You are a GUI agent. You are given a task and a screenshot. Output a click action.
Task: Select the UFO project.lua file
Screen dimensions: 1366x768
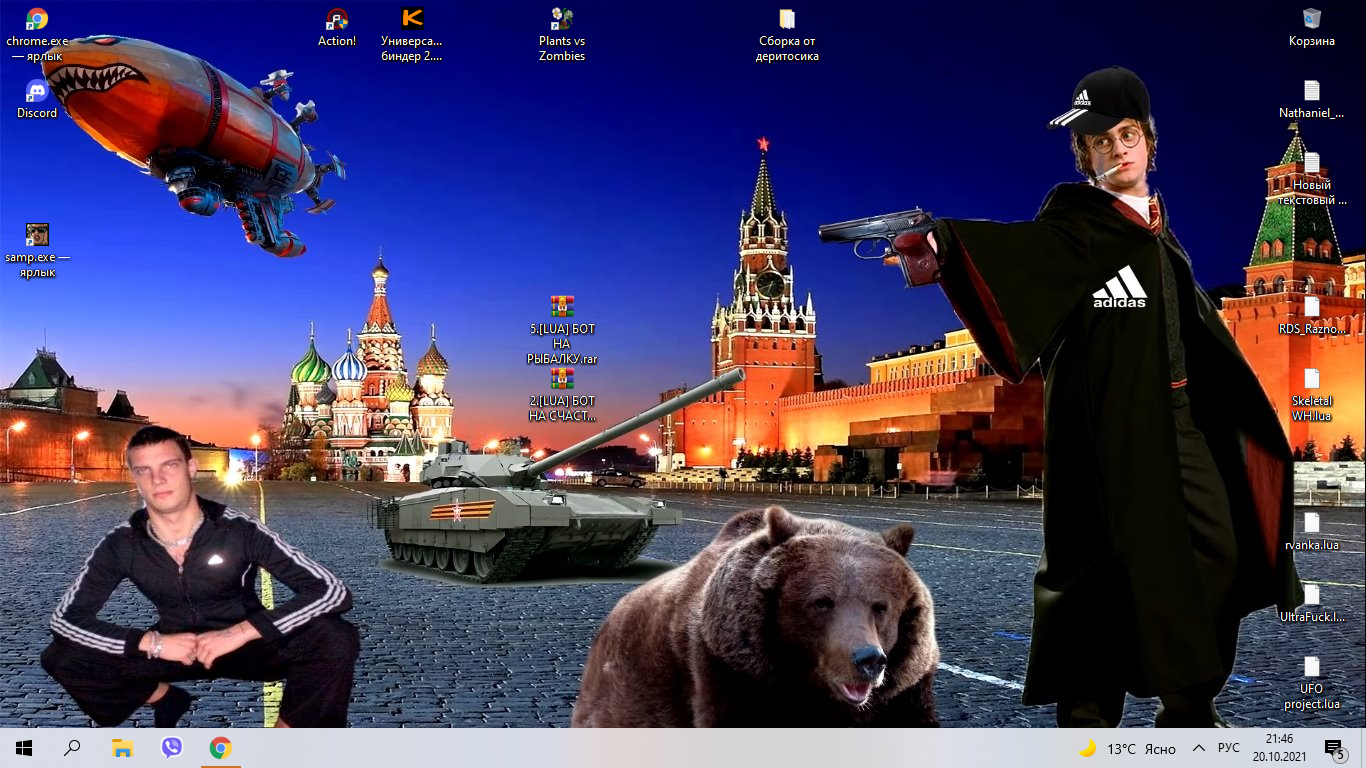(x=1311, y=668)
